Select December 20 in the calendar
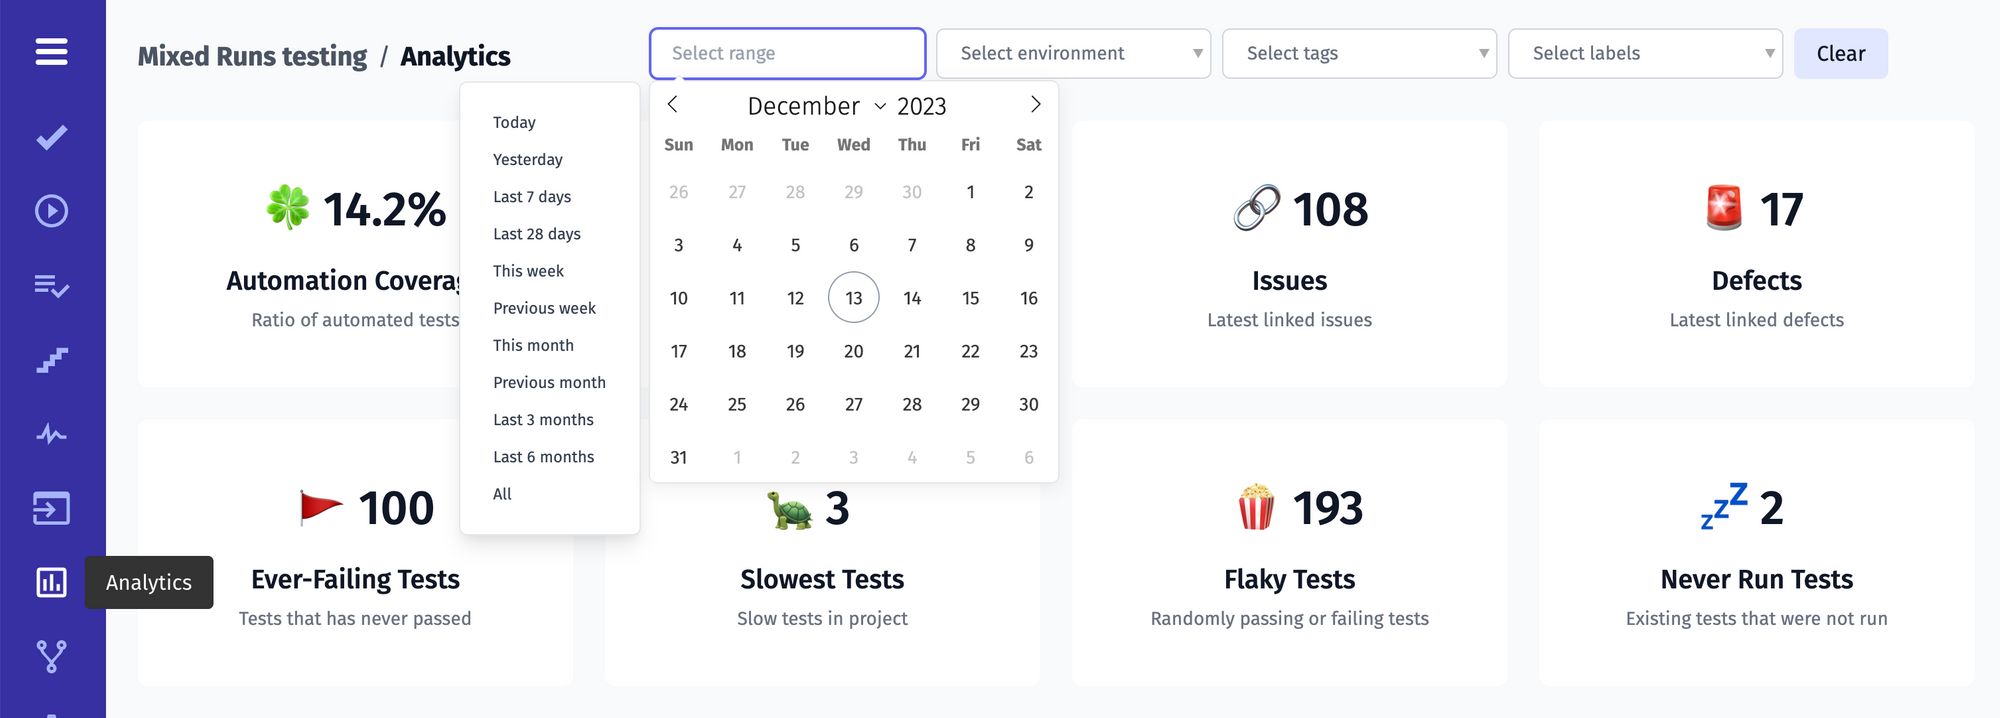This screenshot has height=718, width=2000. click(x=854, y=351)
